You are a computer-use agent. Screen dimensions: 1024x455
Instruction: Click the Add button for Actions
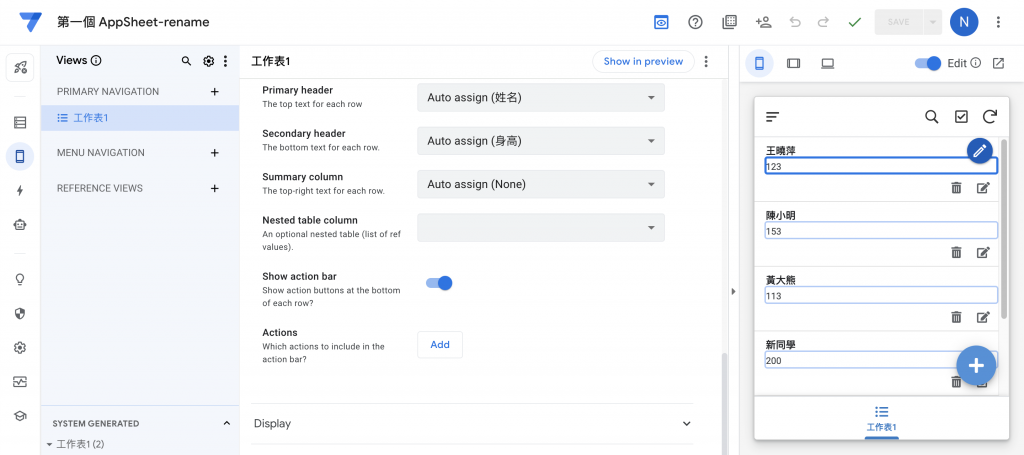440,344
